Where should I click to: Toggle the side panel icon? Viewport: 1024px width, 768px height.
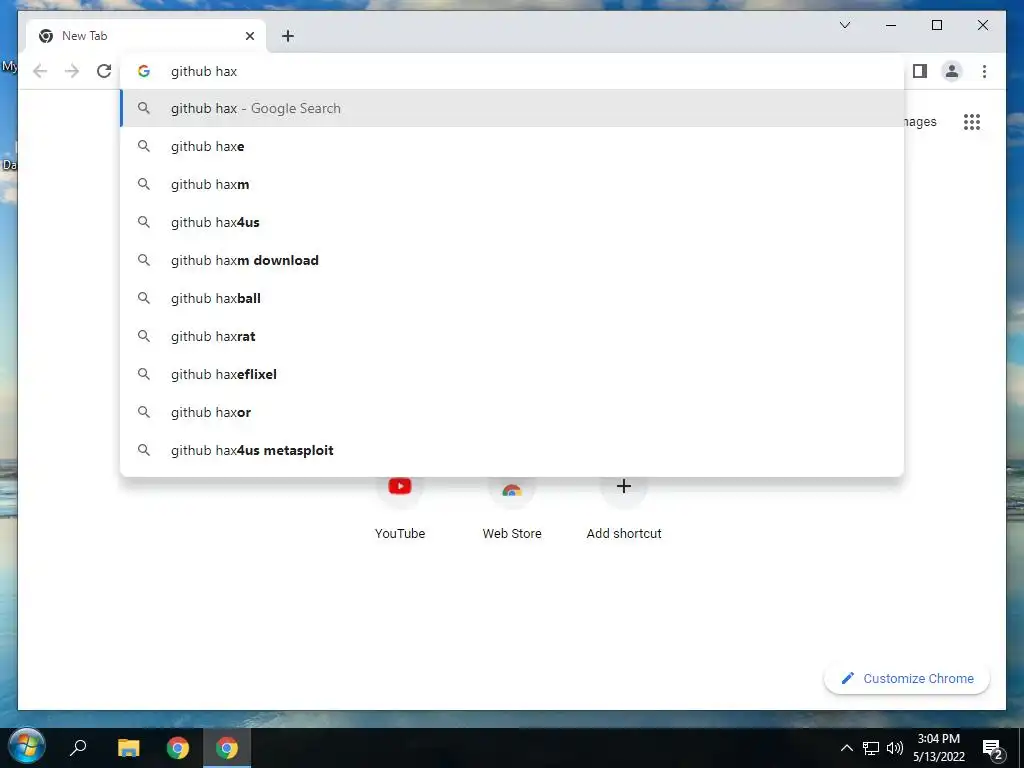coord(920,71)
